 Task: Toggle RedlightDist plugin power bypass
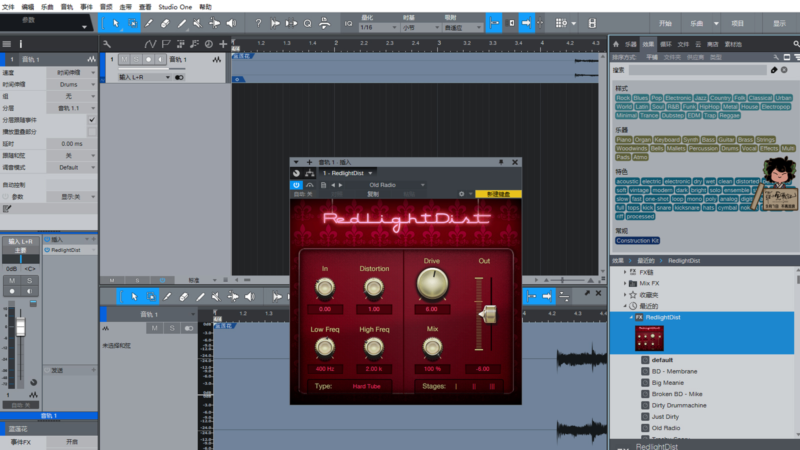coord(296,184)
